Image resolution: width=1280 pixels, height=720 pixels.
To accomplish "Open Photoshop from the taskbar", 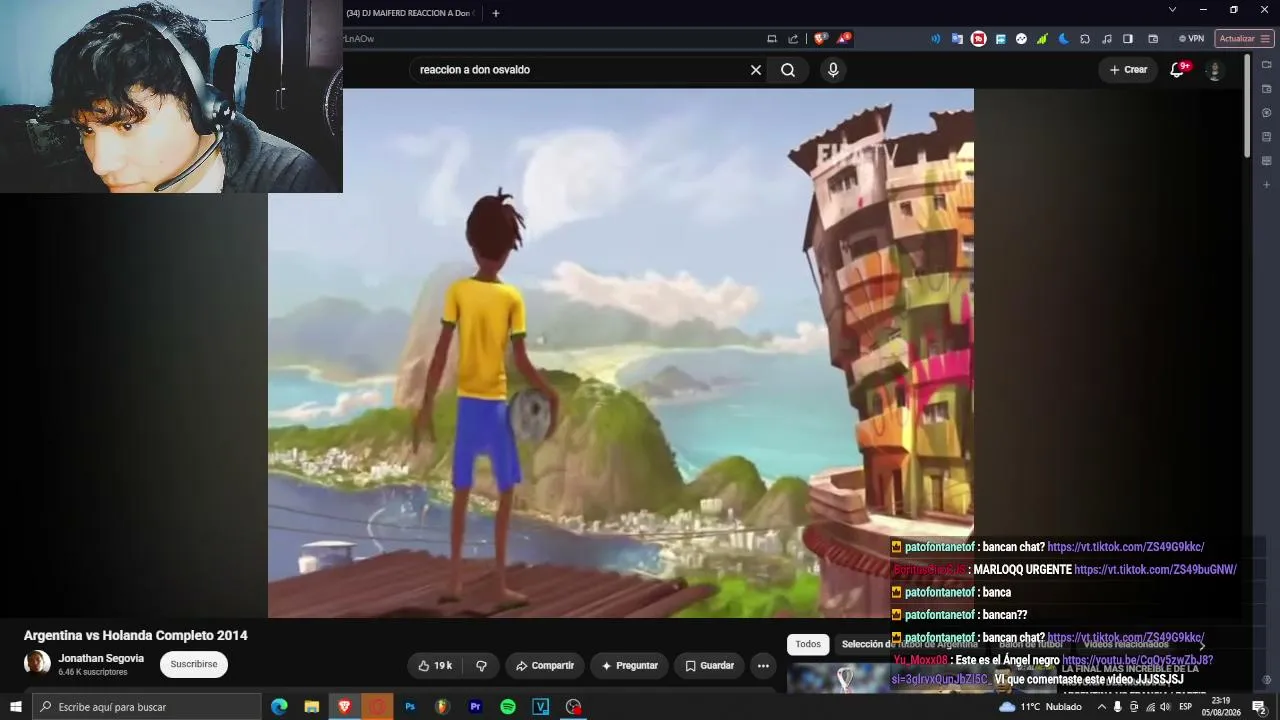I will [x=410, y=707].
